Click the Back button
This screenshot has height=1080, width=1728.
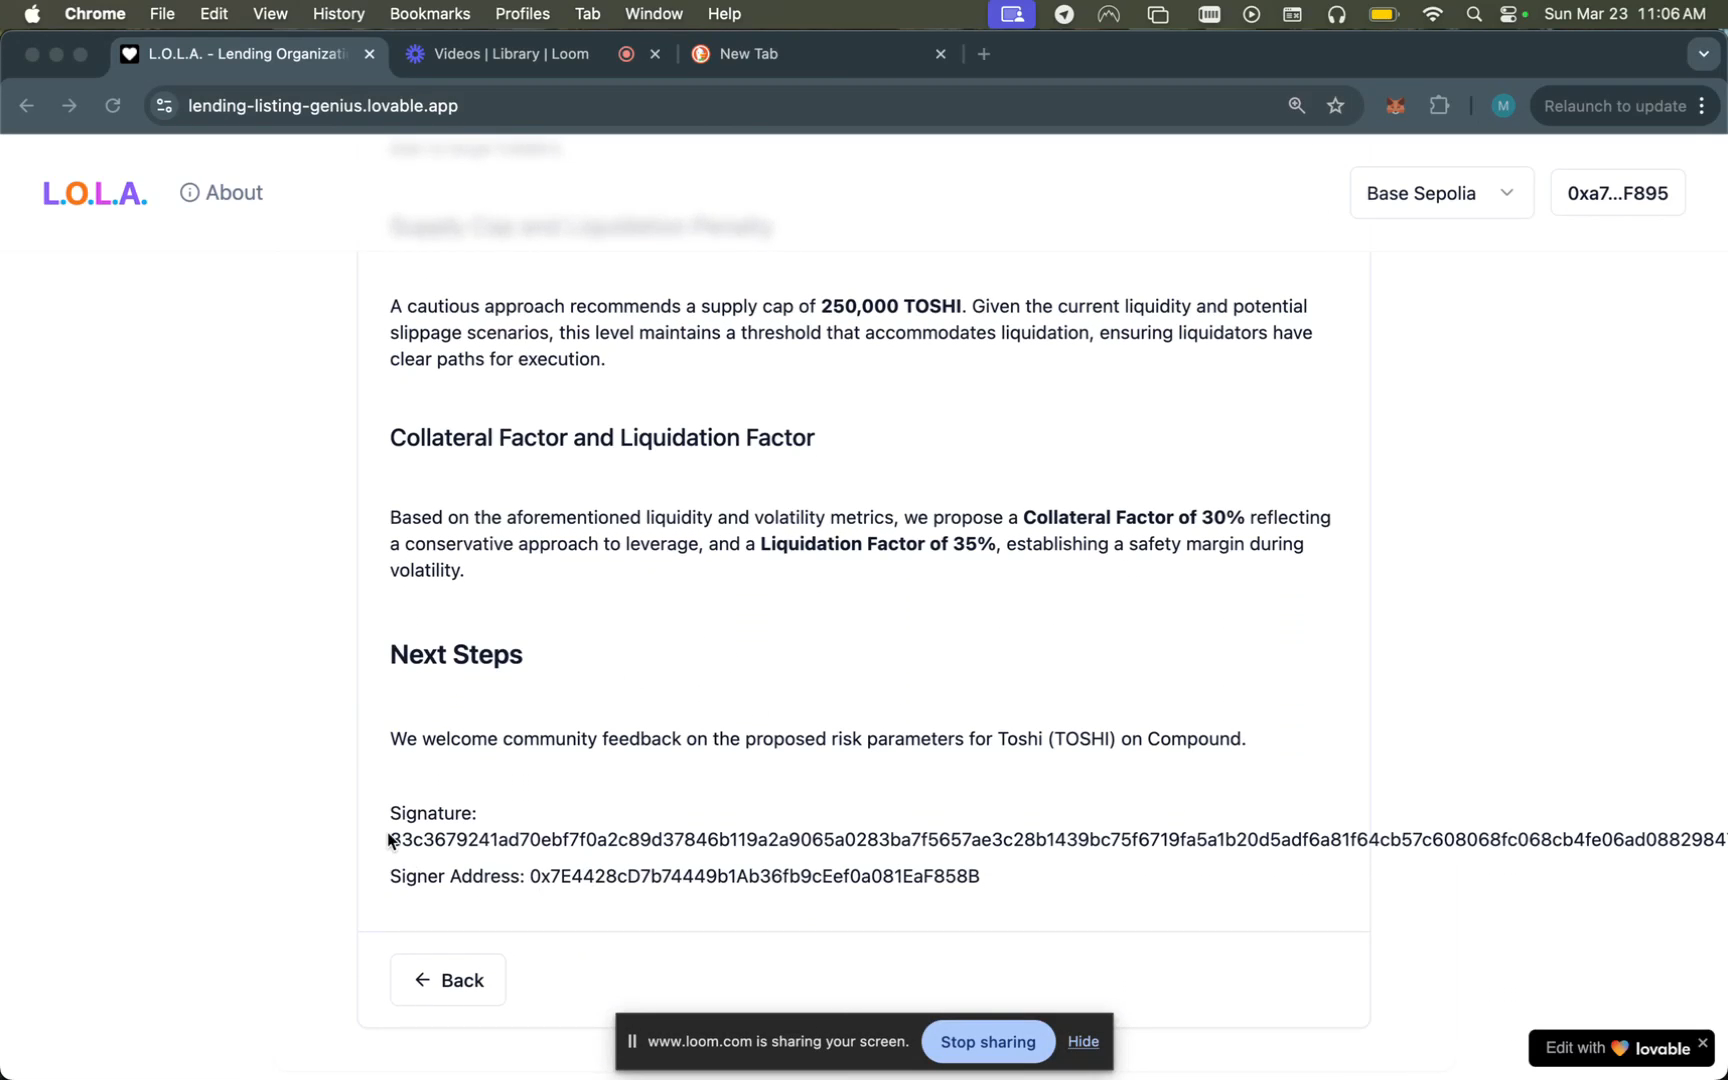click(x=448, y=980)
